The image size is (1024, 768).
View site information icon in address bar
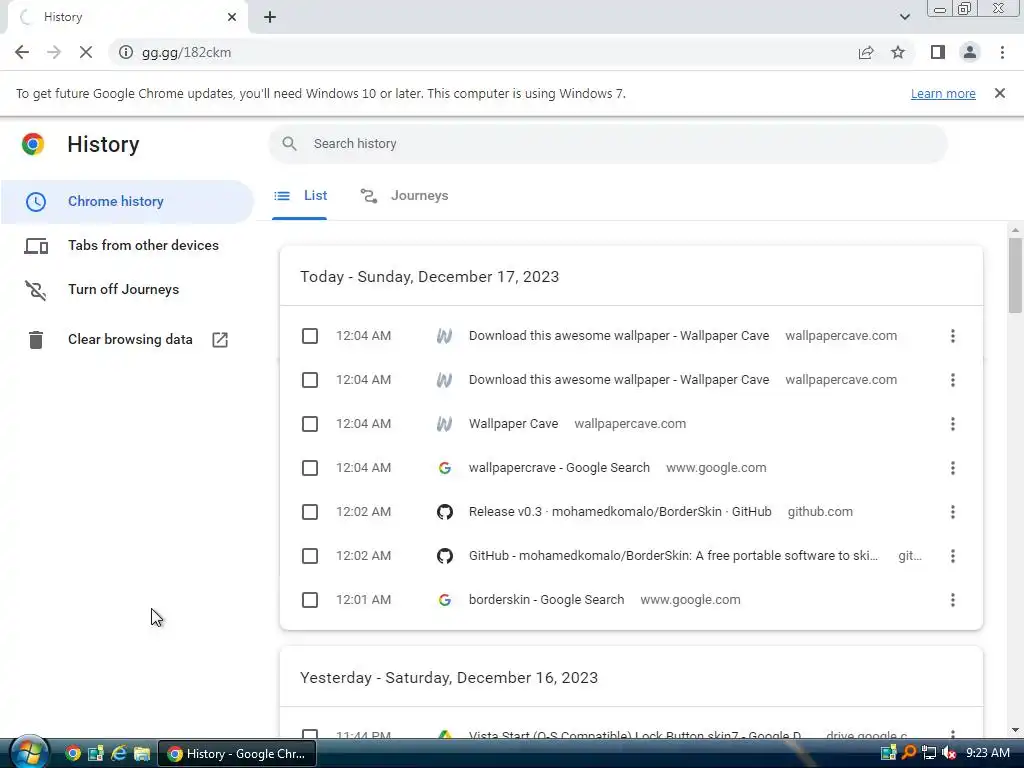click(x=125, y=52)
